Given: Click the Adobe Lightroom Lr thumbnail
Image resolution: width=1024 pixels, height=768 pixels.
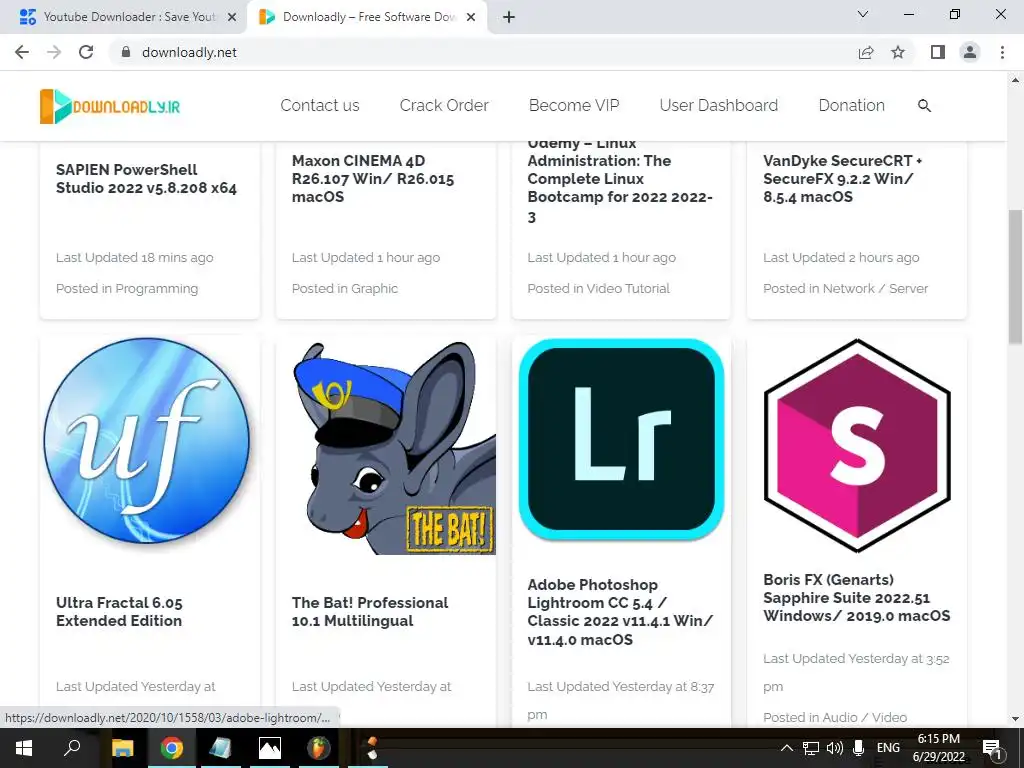Looking at the screenshot, I should tap(621, 439).
